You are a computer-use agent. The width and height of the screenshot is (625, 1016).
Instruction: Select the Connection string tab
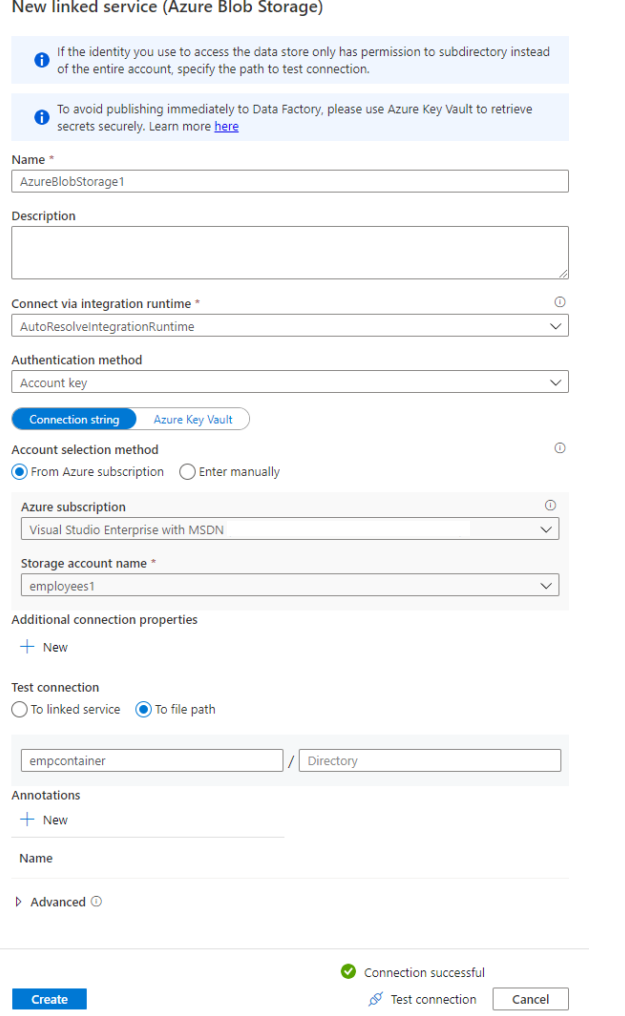coord(74,420)
